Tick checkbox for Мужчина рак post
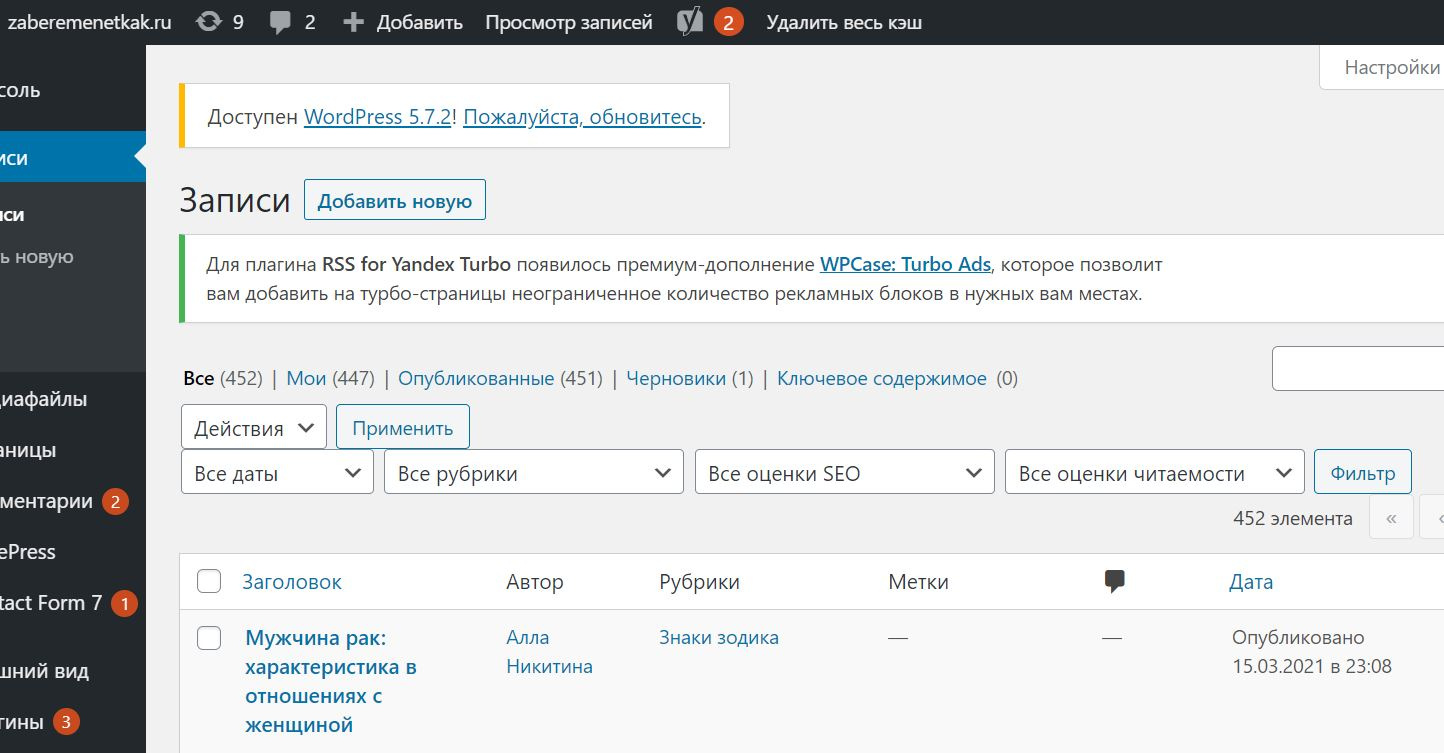 209,638
